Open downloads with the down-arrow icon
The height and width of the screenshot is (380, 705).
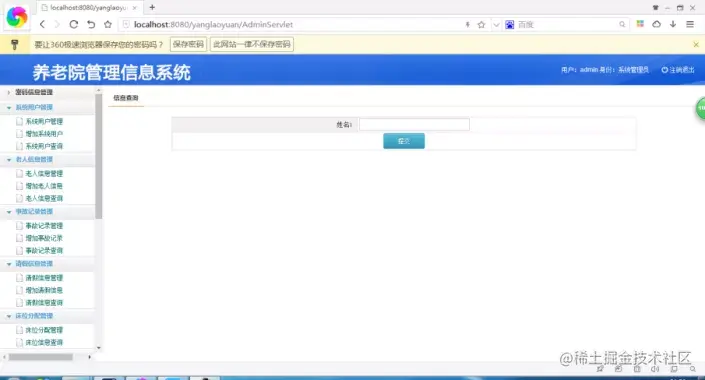673,24
